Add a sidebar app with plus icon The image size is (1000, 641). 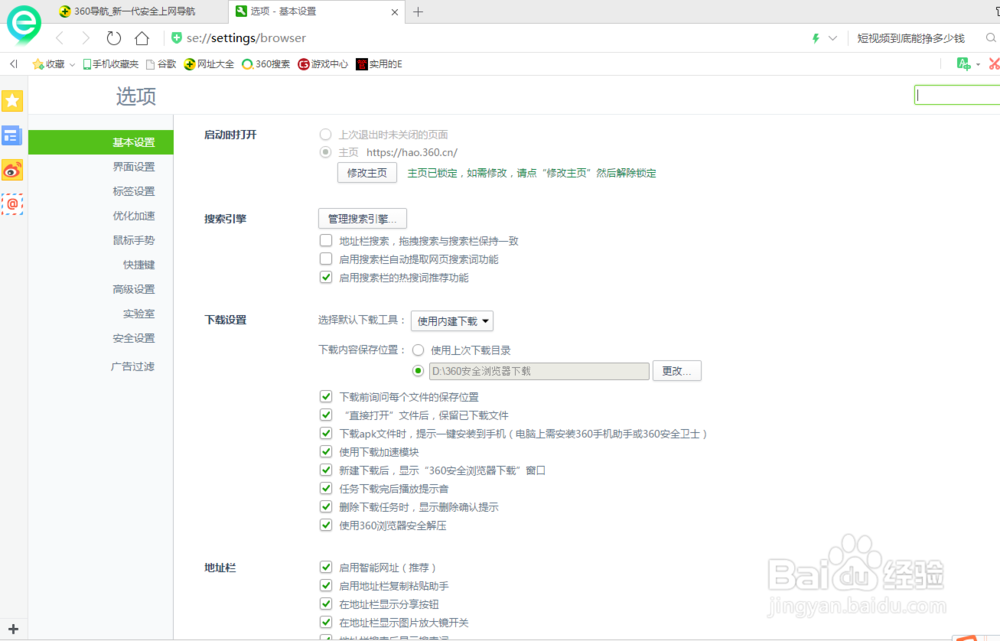(13, 629)
